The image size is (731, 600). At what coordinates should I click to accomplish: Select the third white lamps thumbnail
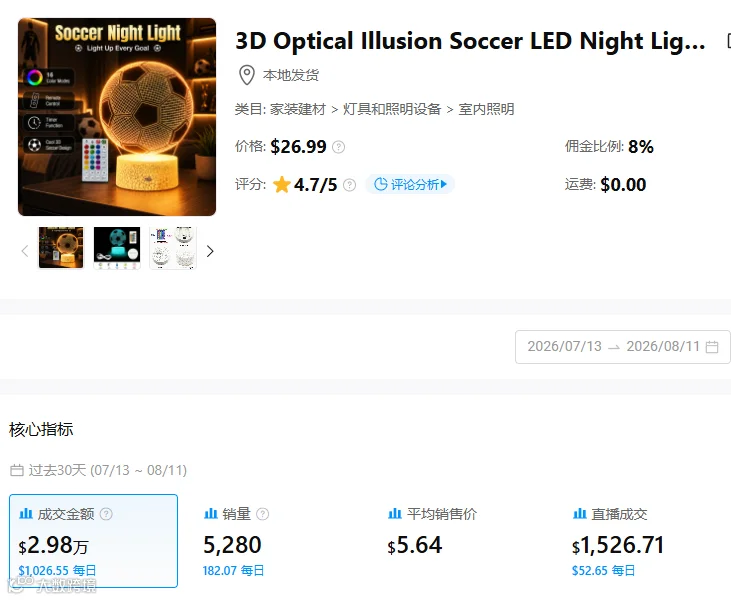click(172, 248)
